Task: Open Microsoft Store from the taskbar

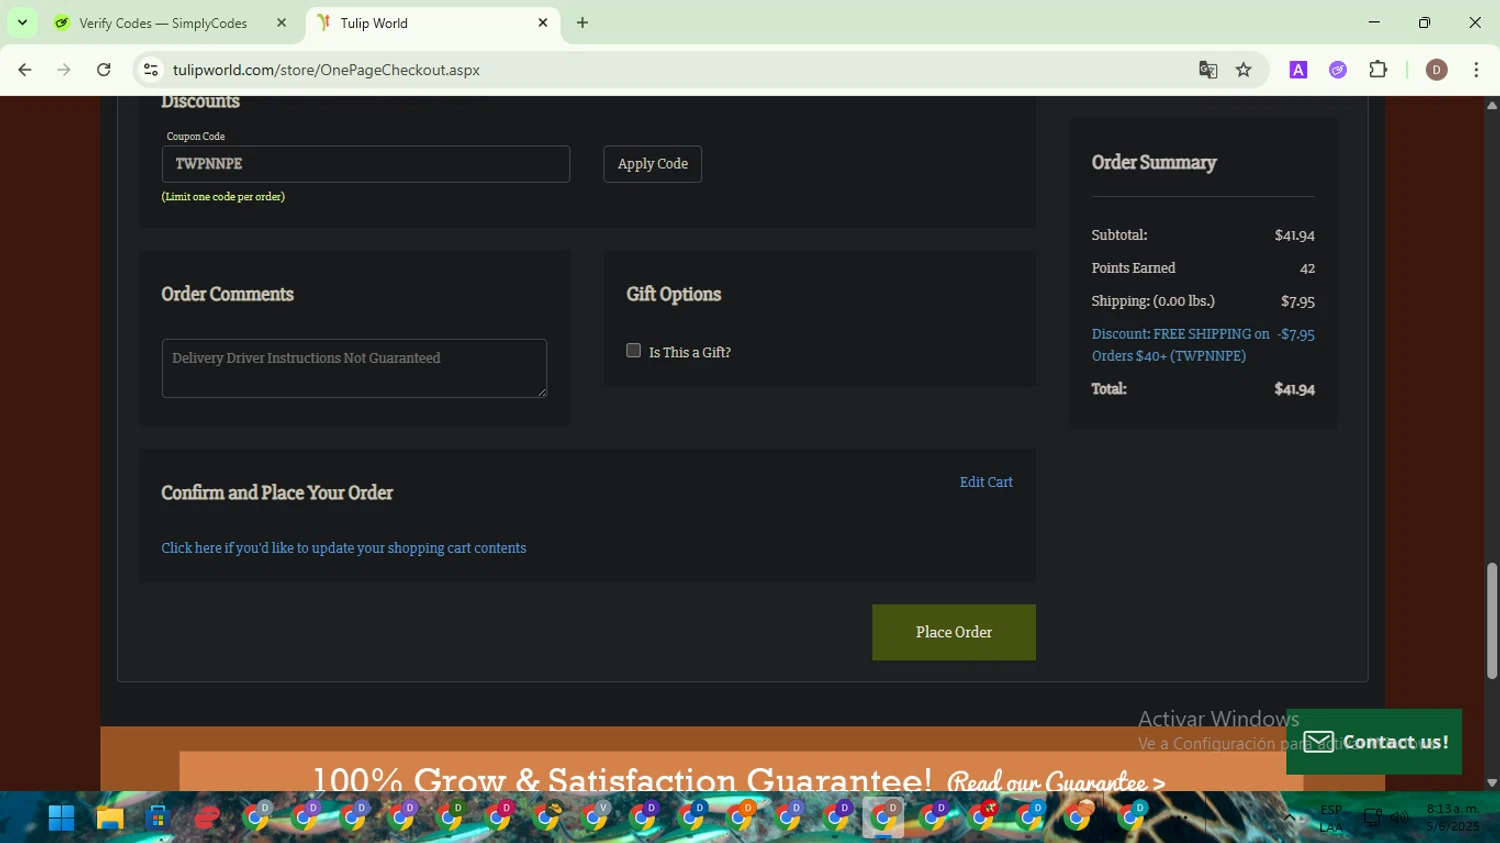Action: pyautogui.click(x=157, y=818)
